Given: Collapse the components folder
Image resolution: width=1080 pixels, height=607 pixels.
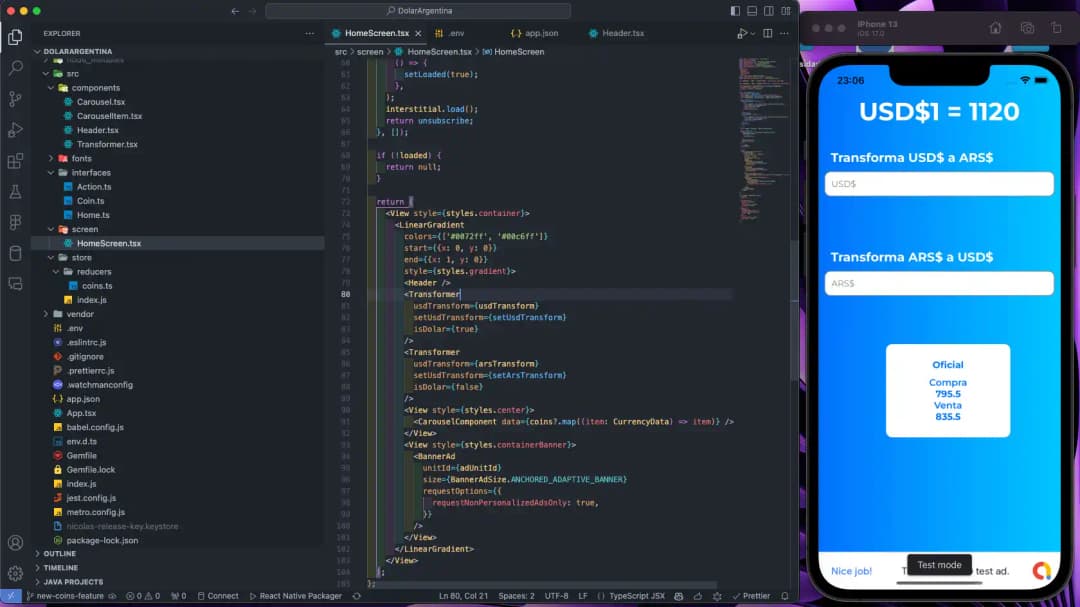Looking at the screenshot, I should click(95, 88).
